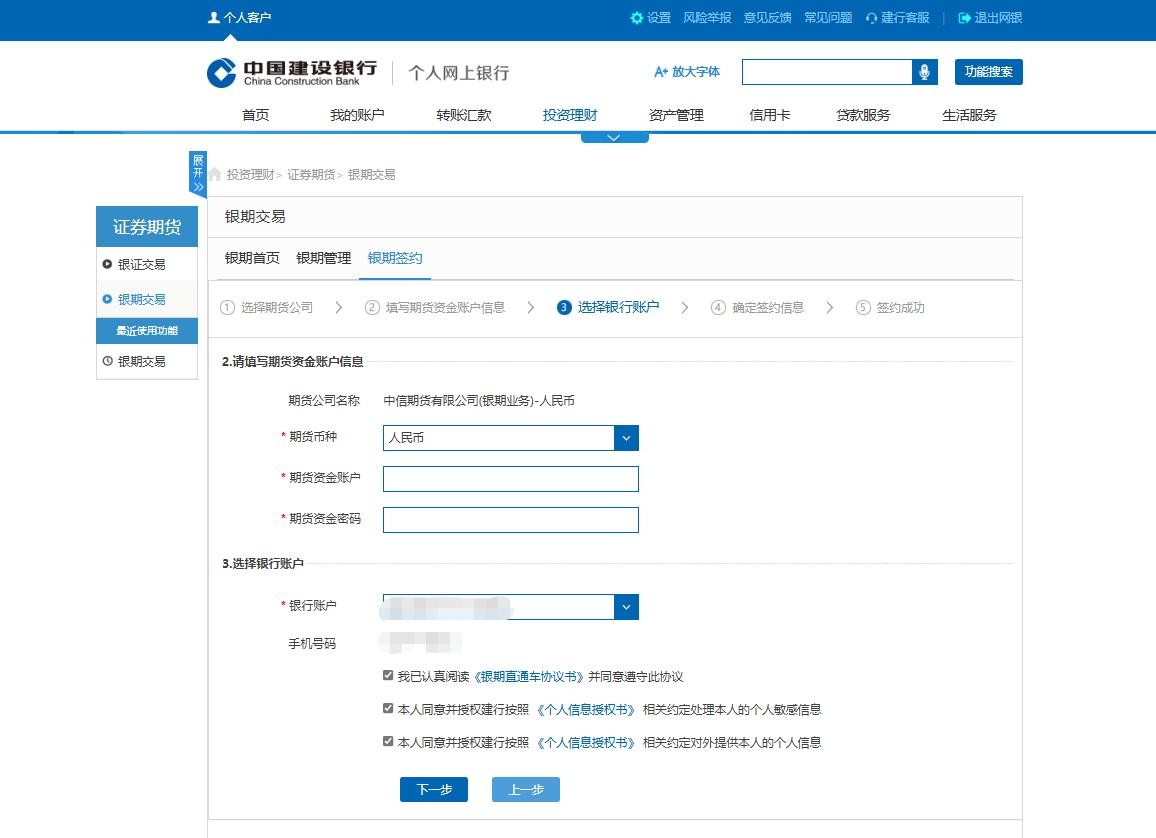Toggle the 对外提供个人信息 authorization checkbox
This screenshot has height=838, width=1156.
[388, 741]
